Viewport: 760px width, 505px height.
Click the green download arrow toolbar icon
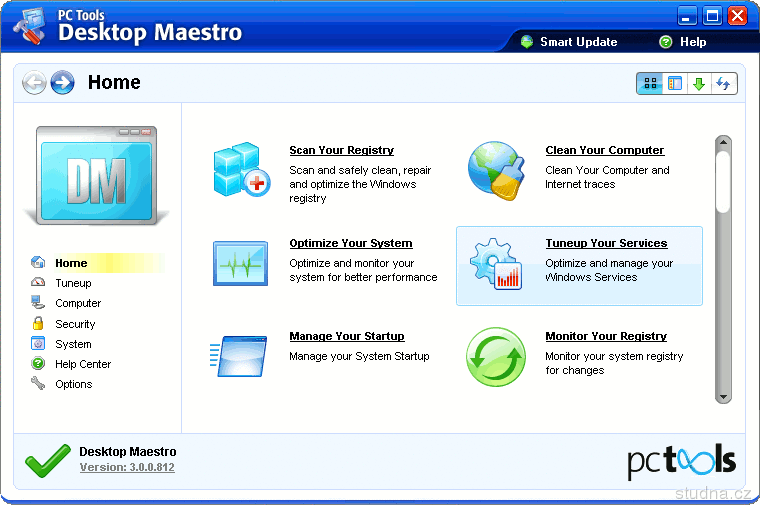(699, 84)
